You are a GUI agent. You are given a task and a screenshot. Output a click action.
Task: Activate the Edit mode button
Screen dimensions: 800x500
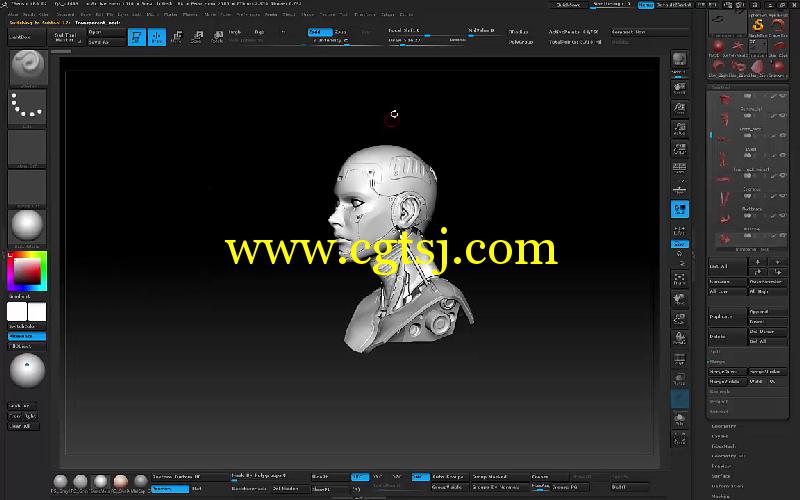tap(136, 37)
